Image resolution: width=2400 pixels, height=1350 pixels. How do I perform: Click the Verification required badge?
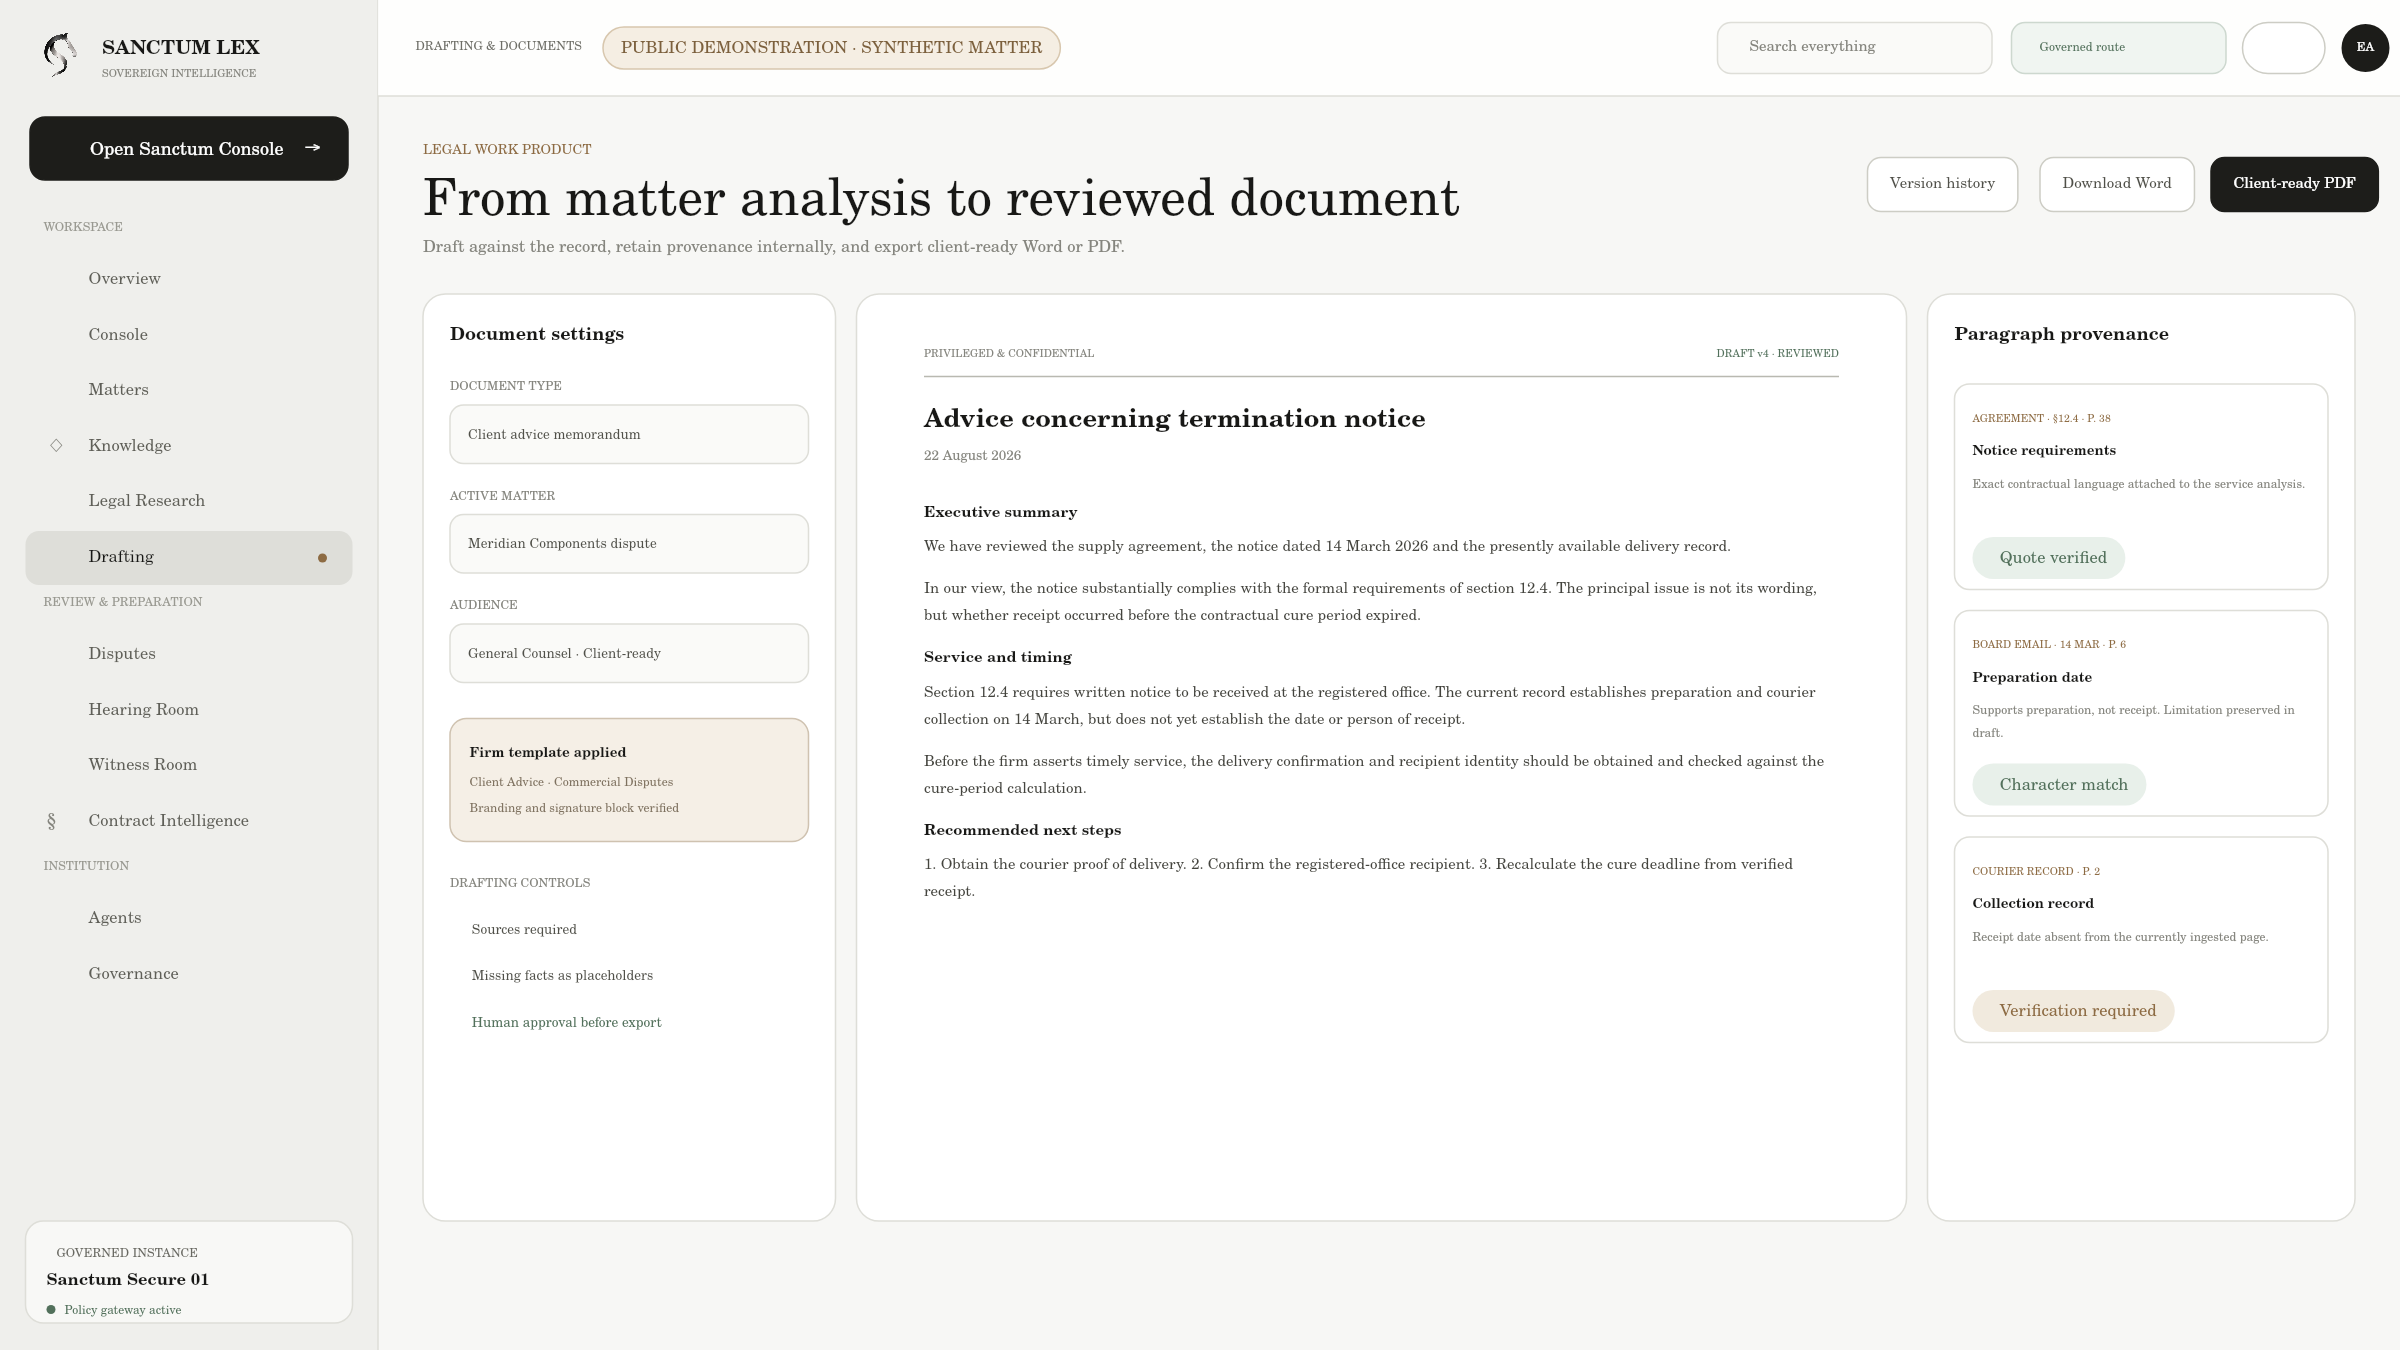click(2073, 1011)
